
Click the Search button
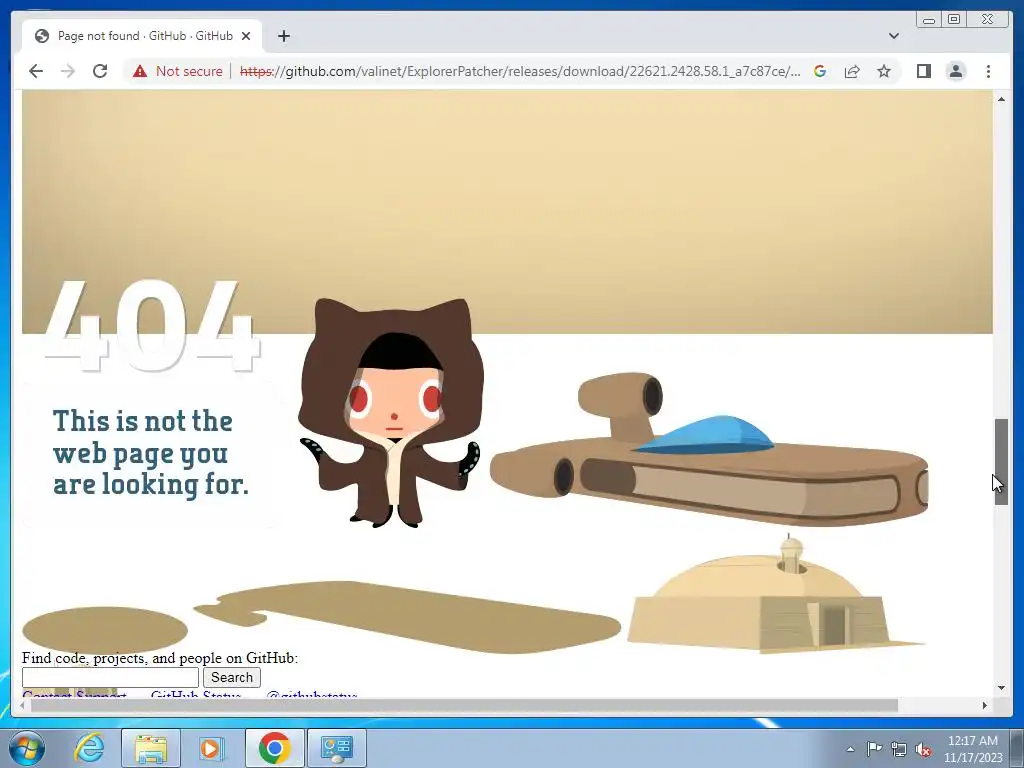(232, 677)
